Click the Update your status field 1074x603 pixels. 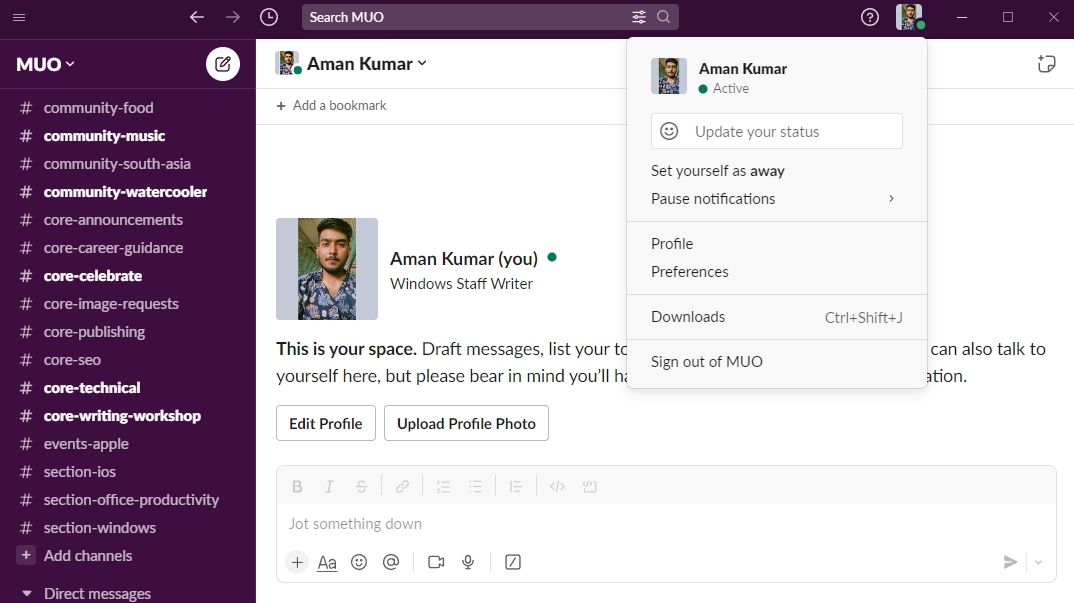click(776, 131)
